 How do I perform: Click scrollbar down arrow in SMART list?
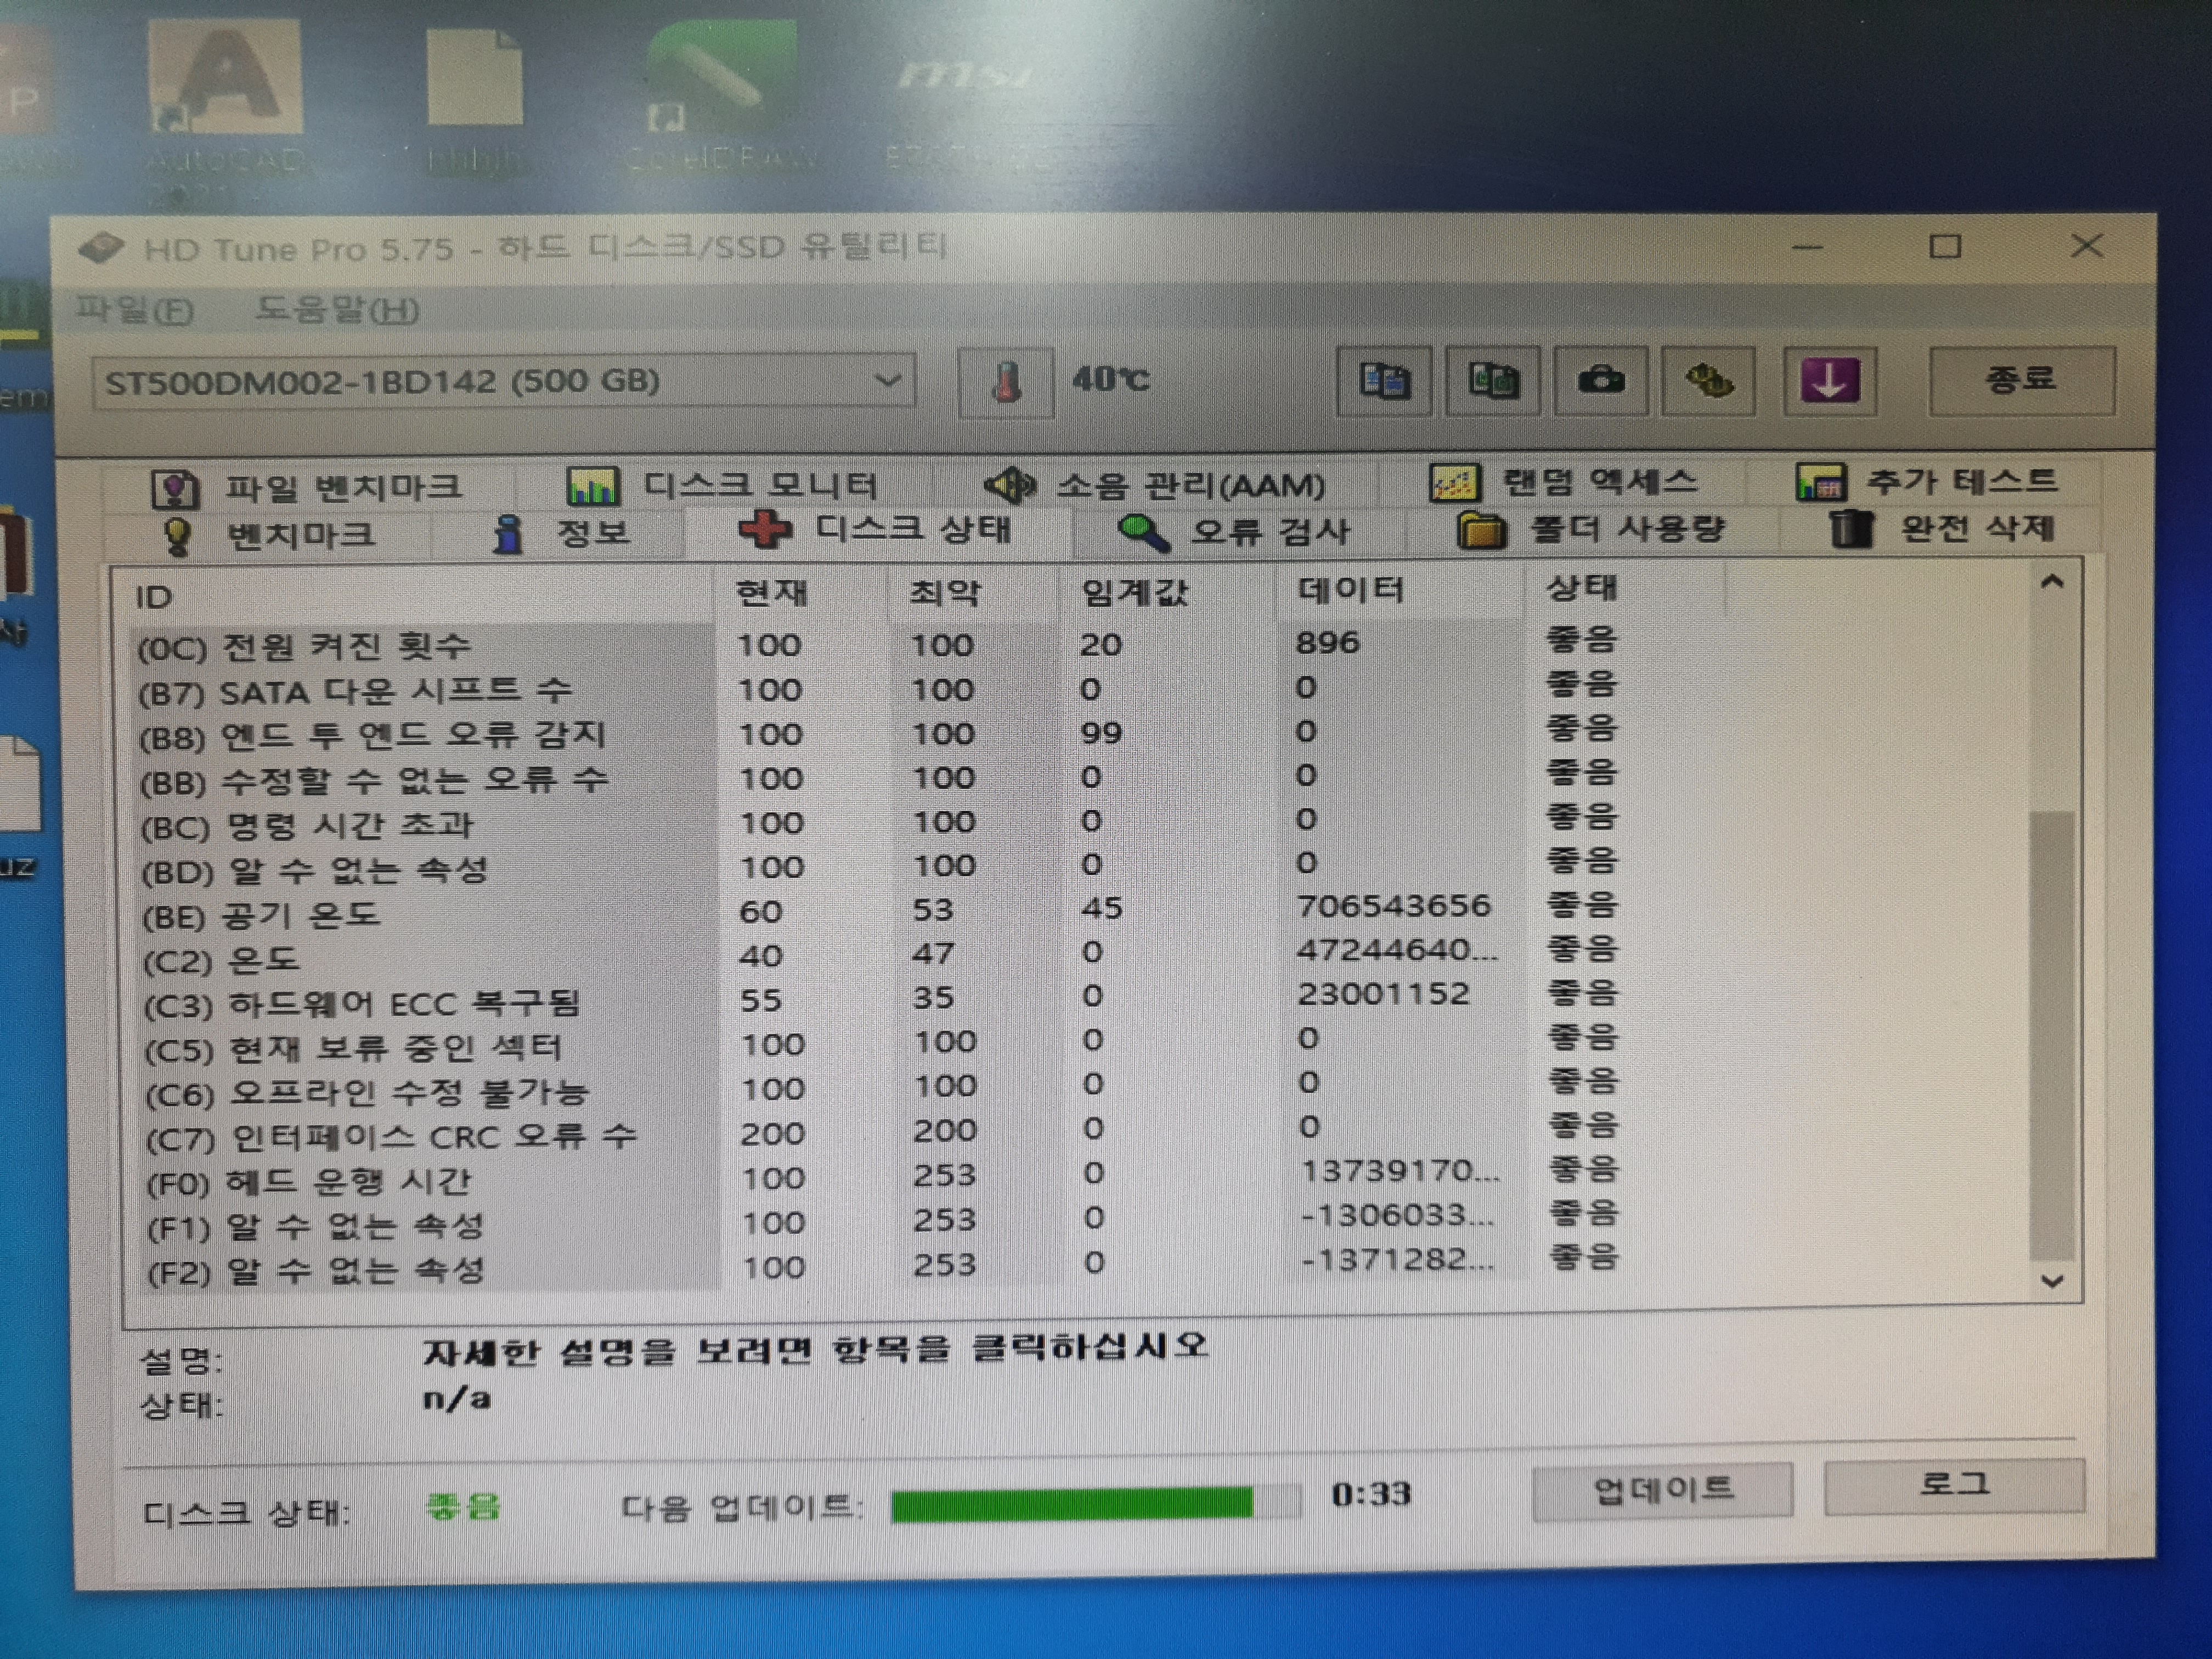point(2052,1281)
